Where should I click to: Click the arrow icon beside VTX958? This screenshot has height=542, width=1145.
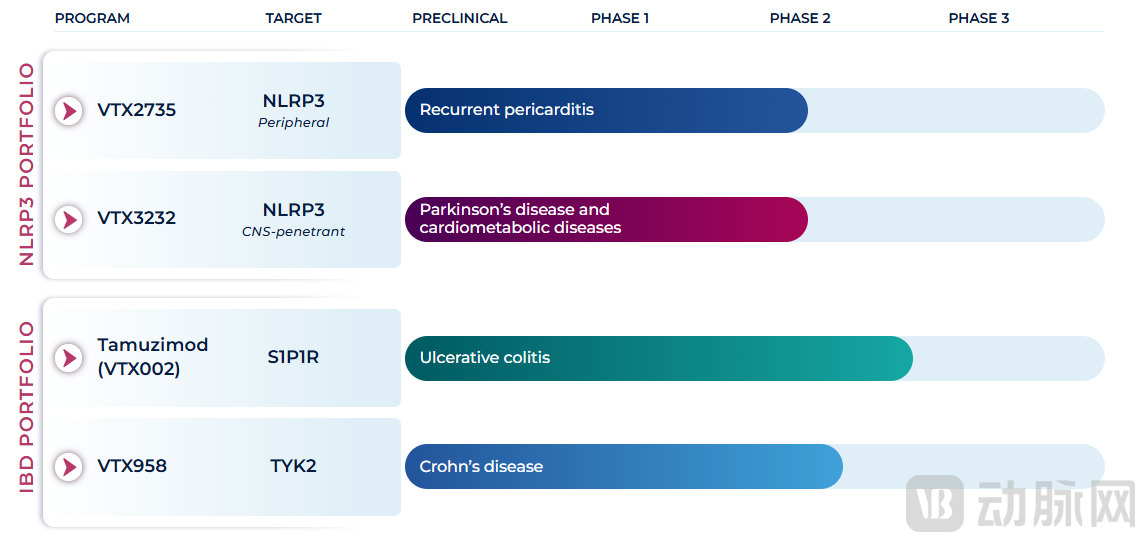(x=69, y=467)
